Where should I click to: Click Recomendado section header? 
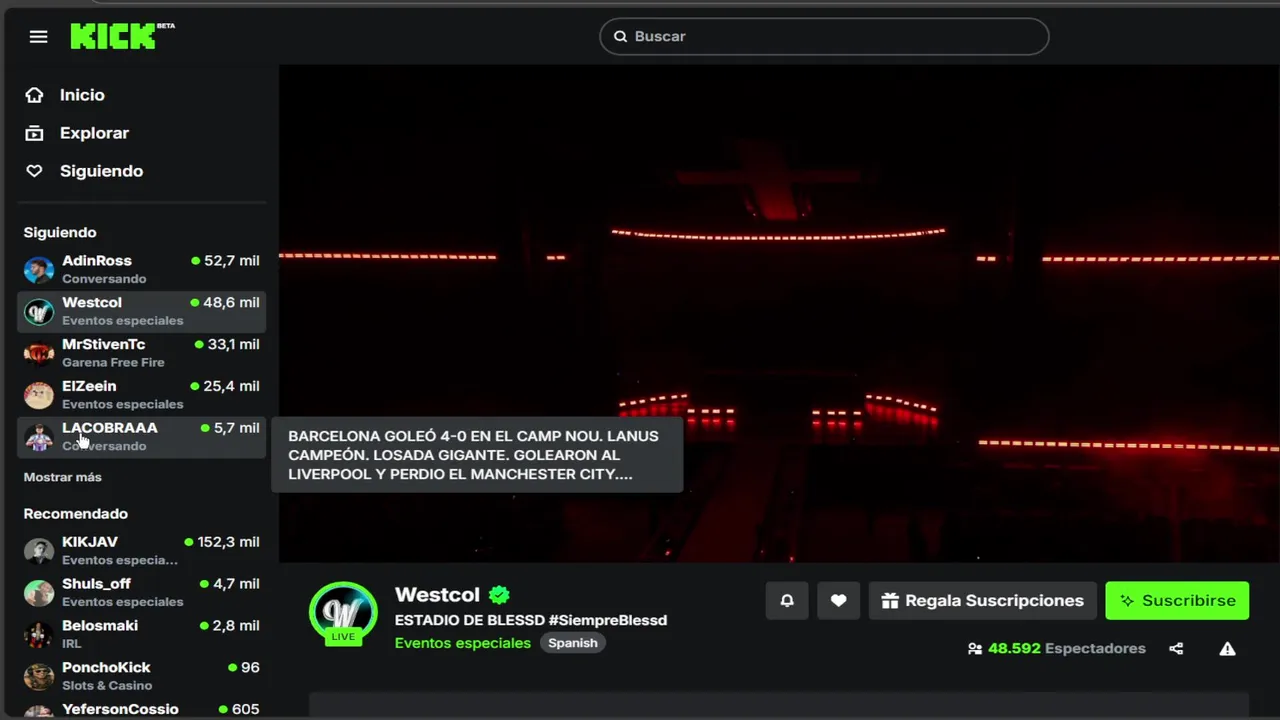coord(76,514)
